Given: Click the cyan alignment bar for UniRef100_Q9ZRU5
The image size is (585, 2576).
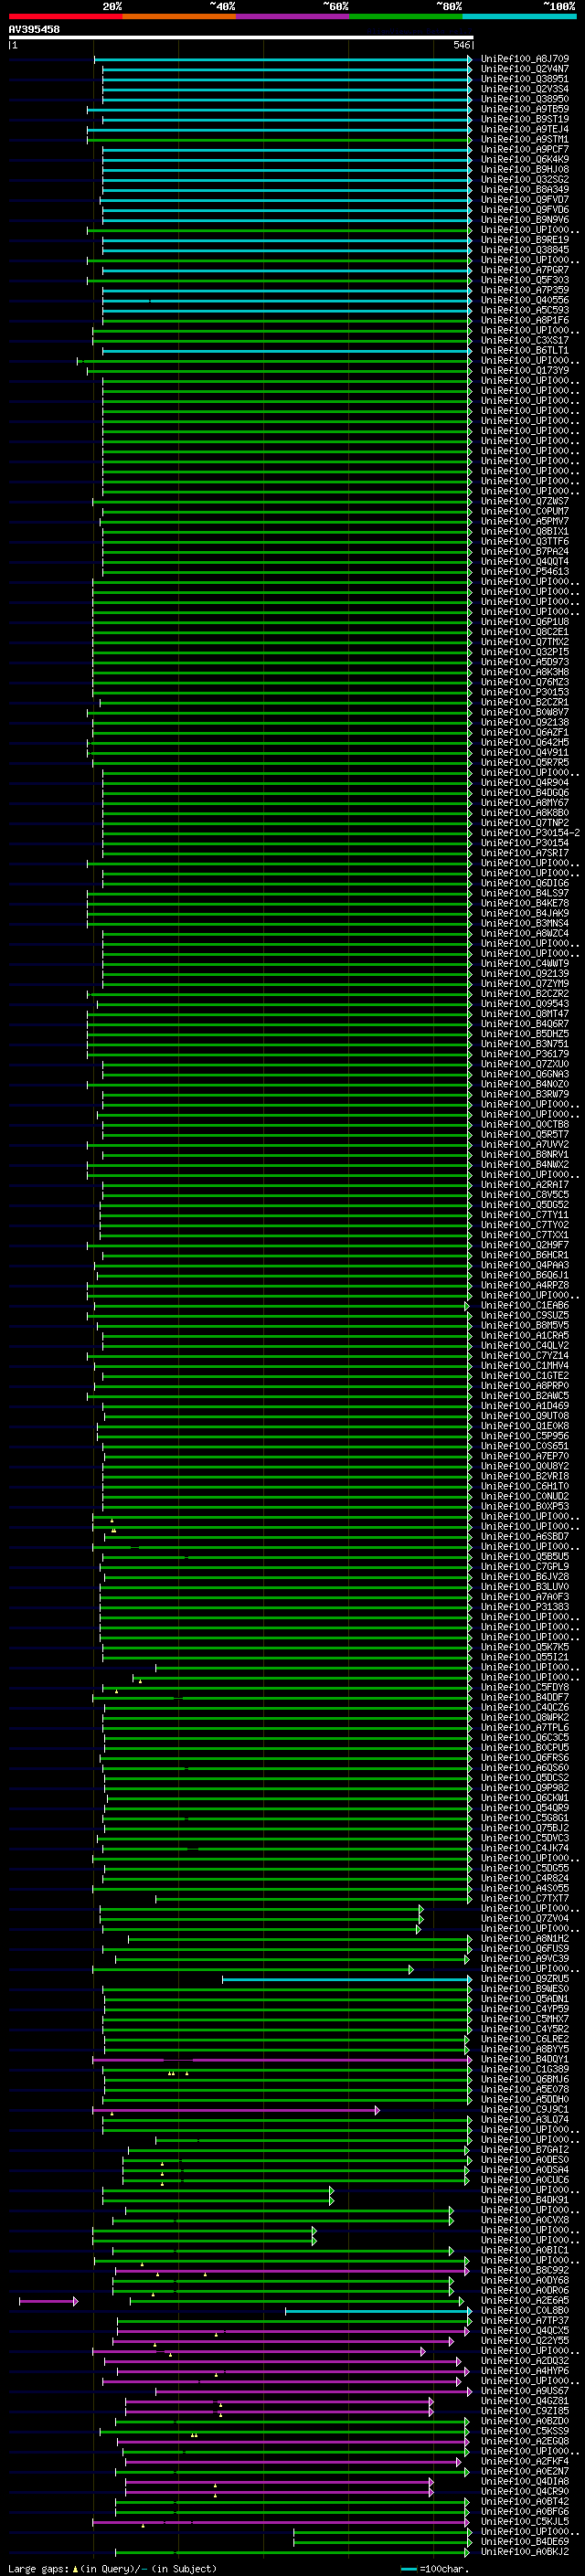Looking at the screenshot, I should pyautogui.click(x=347, y=1979).
